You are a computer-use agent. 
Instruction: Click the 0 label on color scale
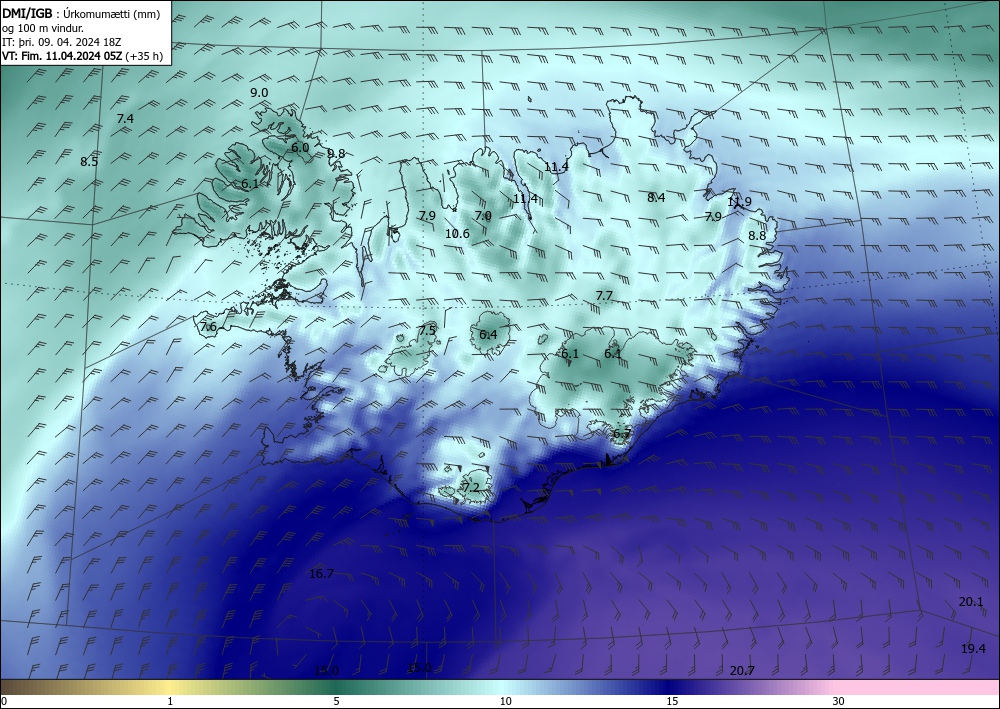pos(4,701)
